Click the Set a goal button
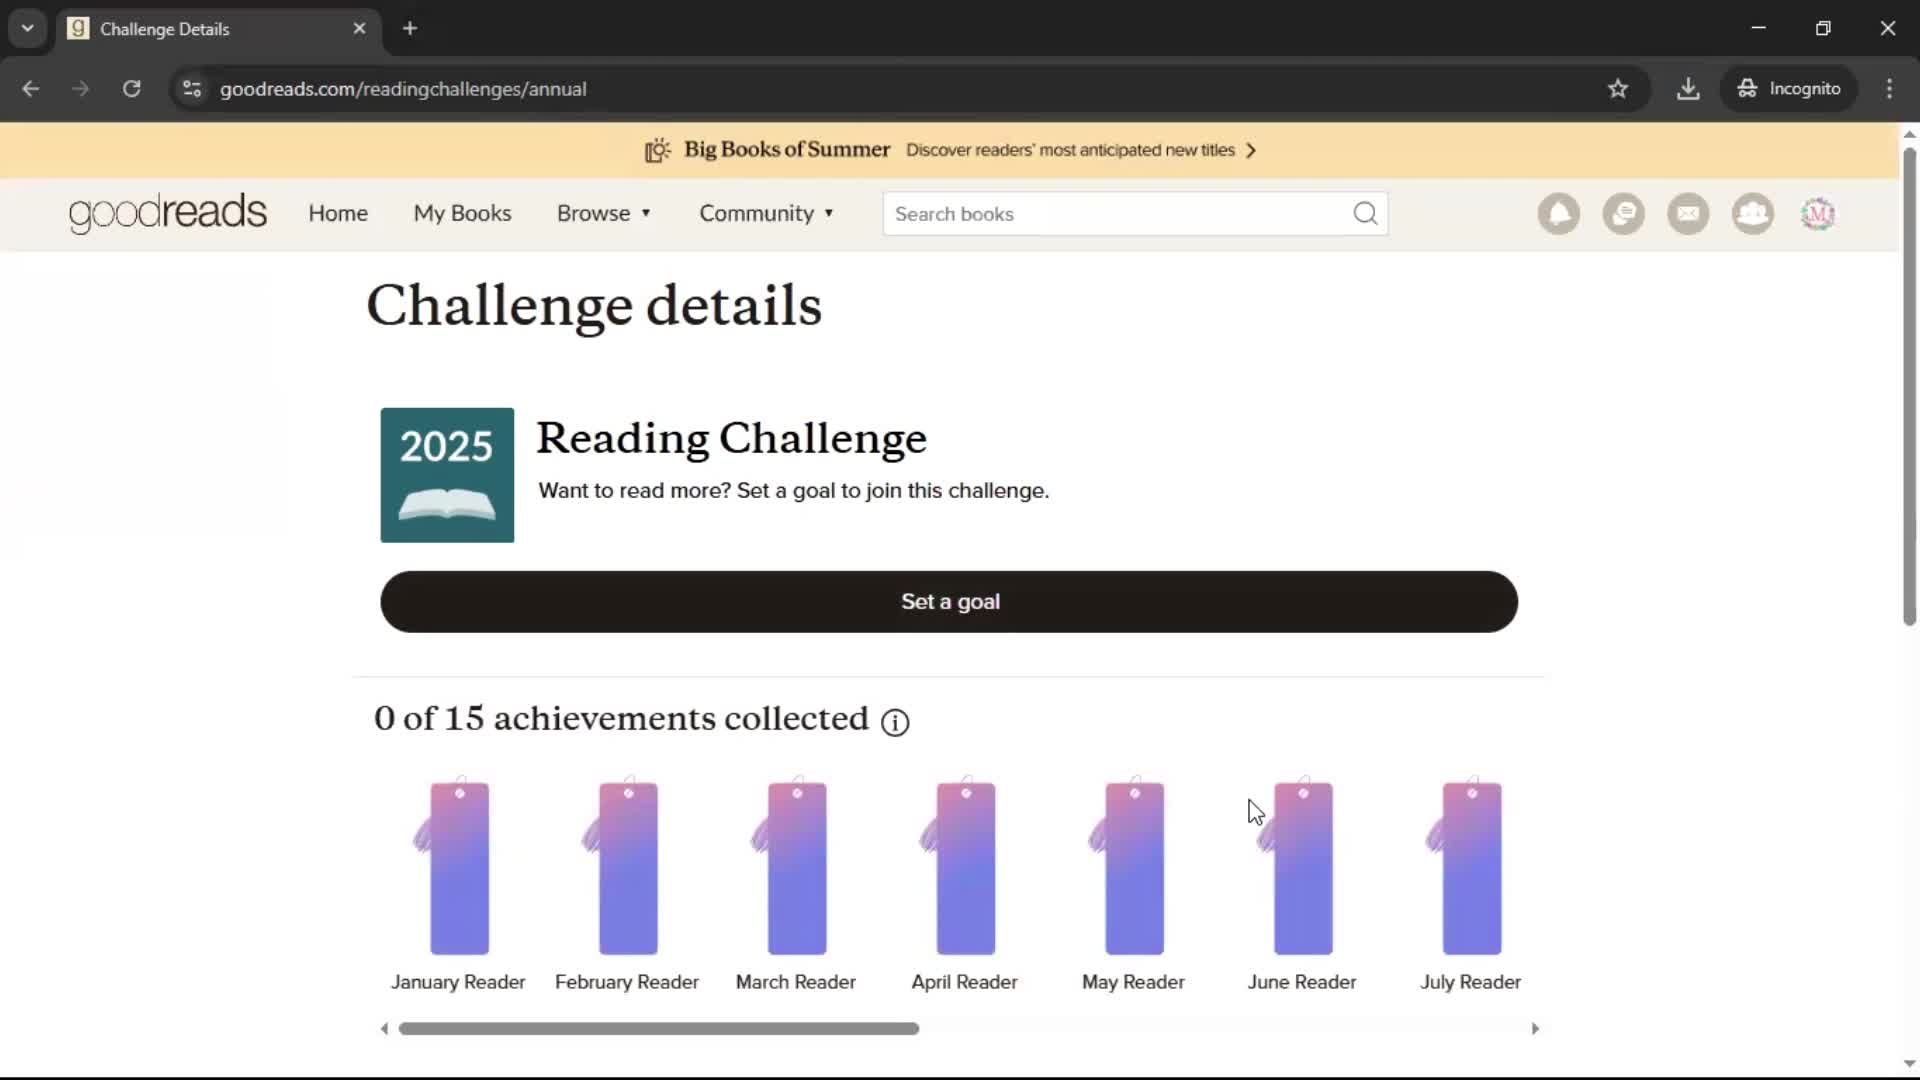The image size is (1920, 1080). click(949, 602)
